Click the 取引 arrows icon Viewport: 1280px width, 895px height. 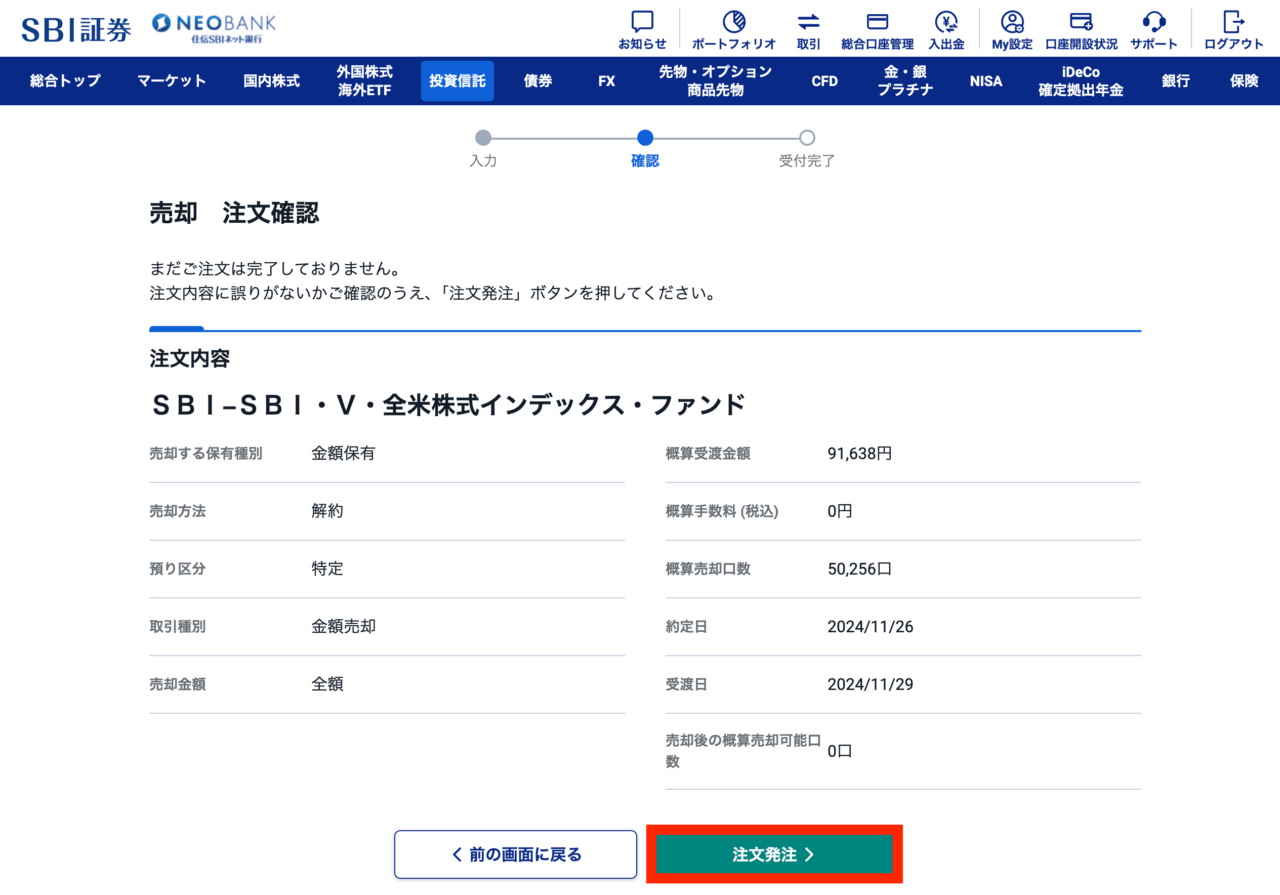(809, 30)
